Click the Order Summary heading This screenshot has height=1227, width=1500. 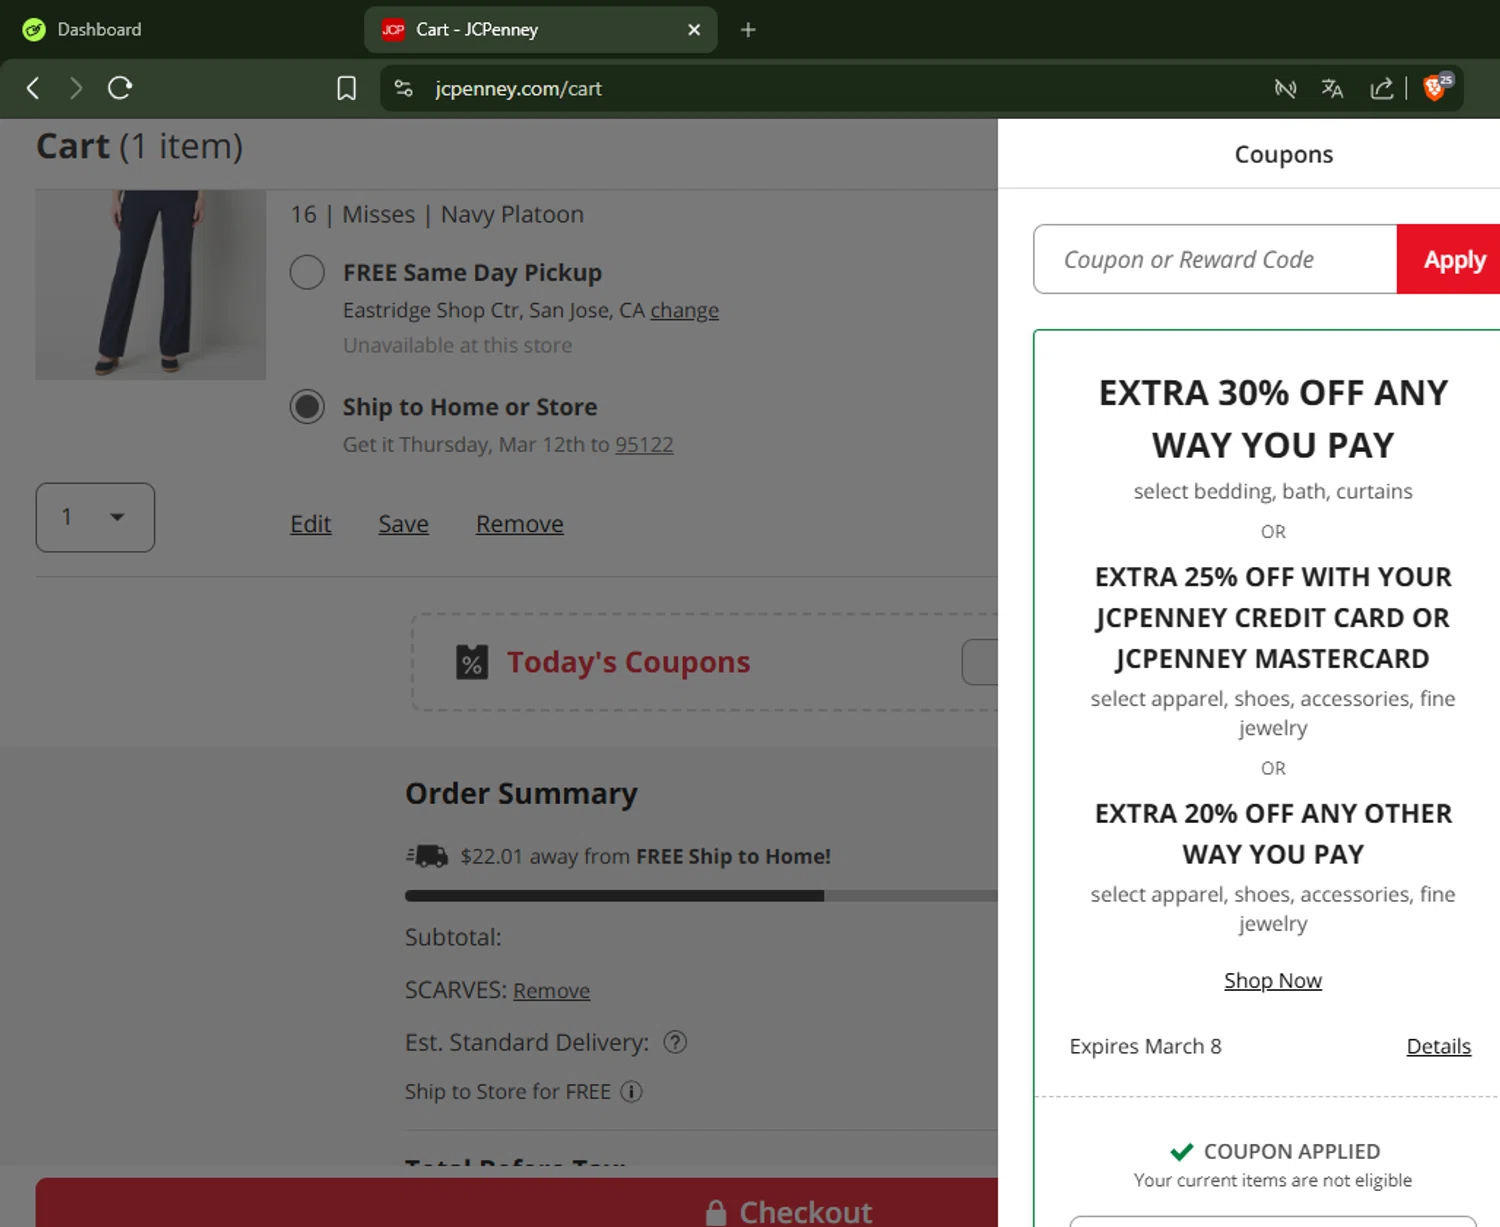[x=521, y=793]
